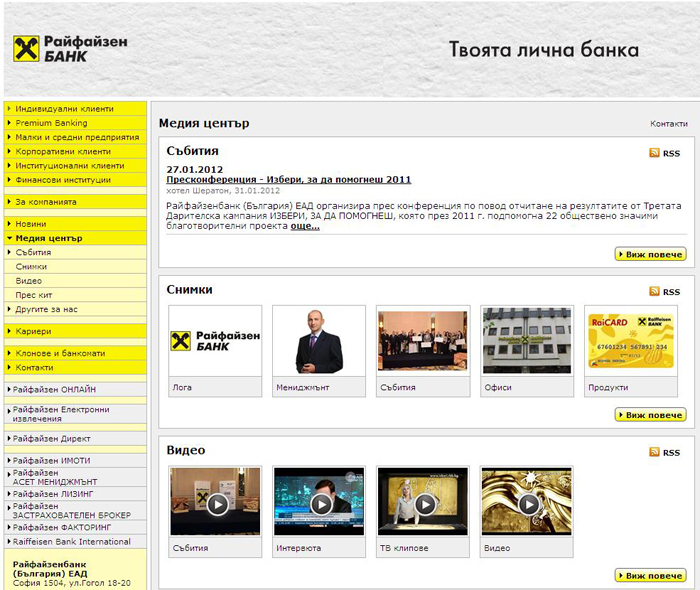Click RSS text link in Събития section
This screenshot has height=590, width=700.
671,154
